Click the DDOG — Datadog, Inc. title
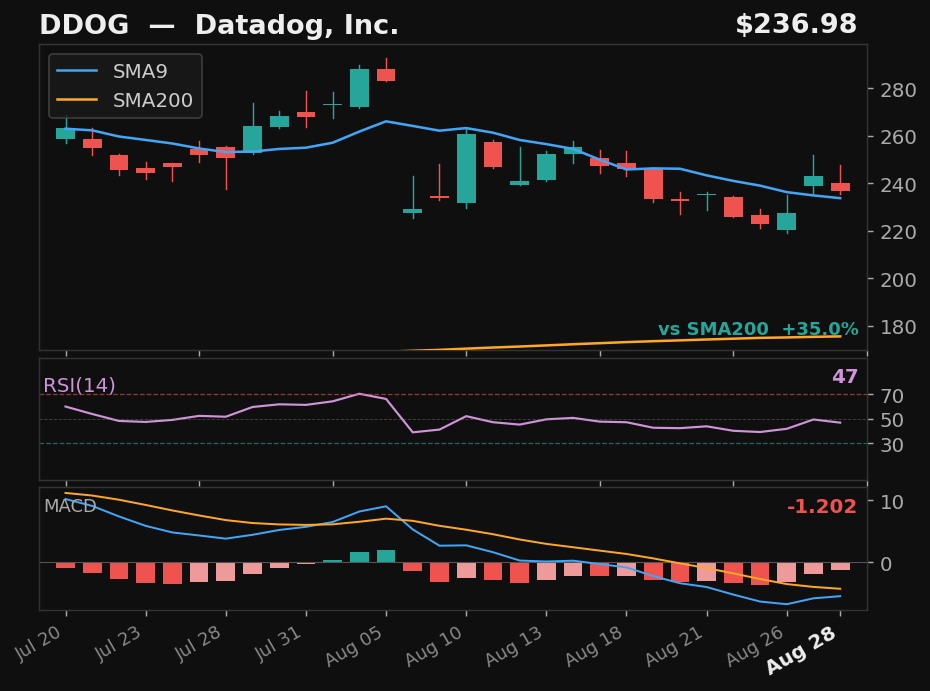 (x=219, y=26)
